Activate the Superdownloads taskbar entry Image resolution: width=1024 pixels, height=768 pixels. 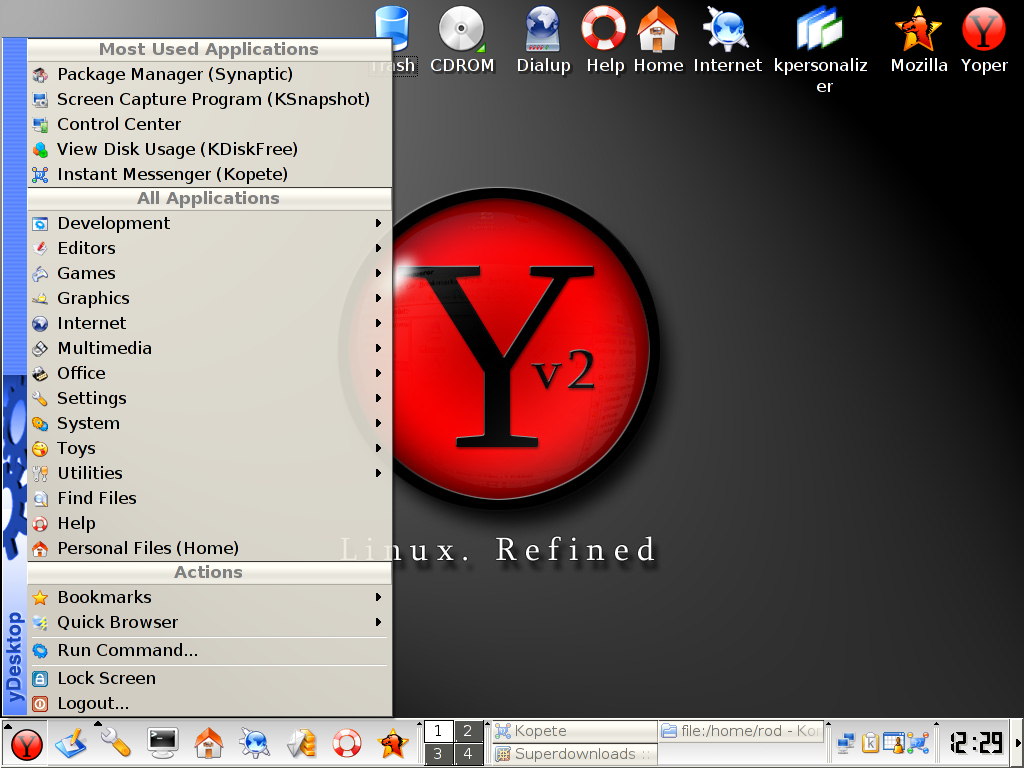tap(575, 754)
